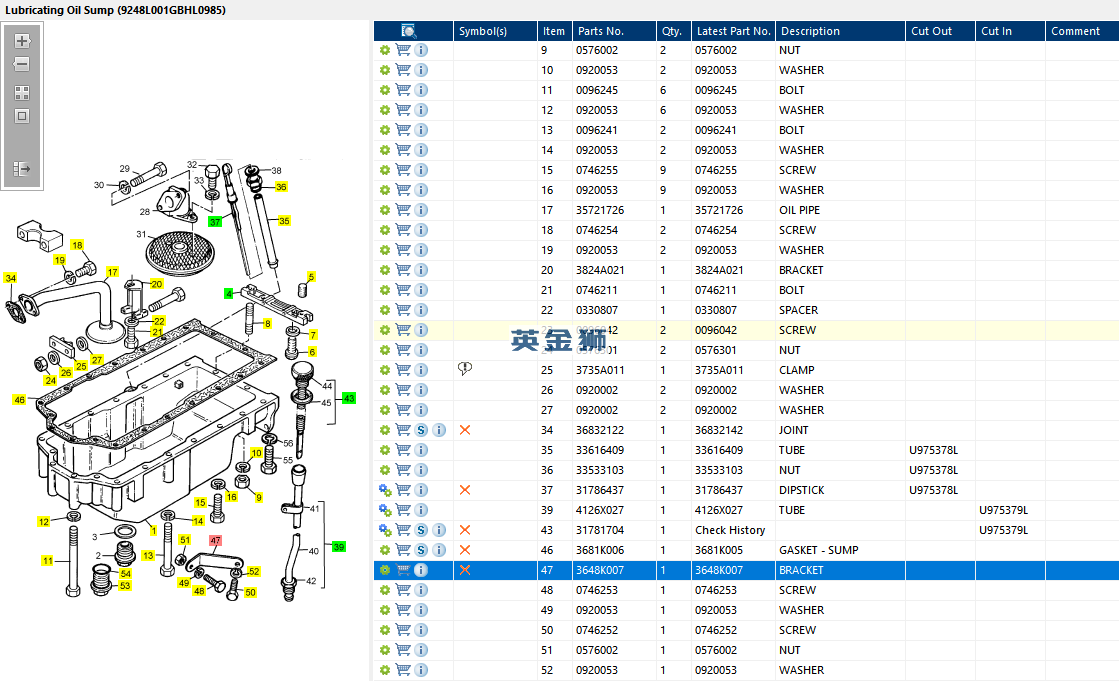Open assembly gears icon for item 39 TUBE
The height and width of the screenshot is (681, 1119).
(x=385, y=510)
